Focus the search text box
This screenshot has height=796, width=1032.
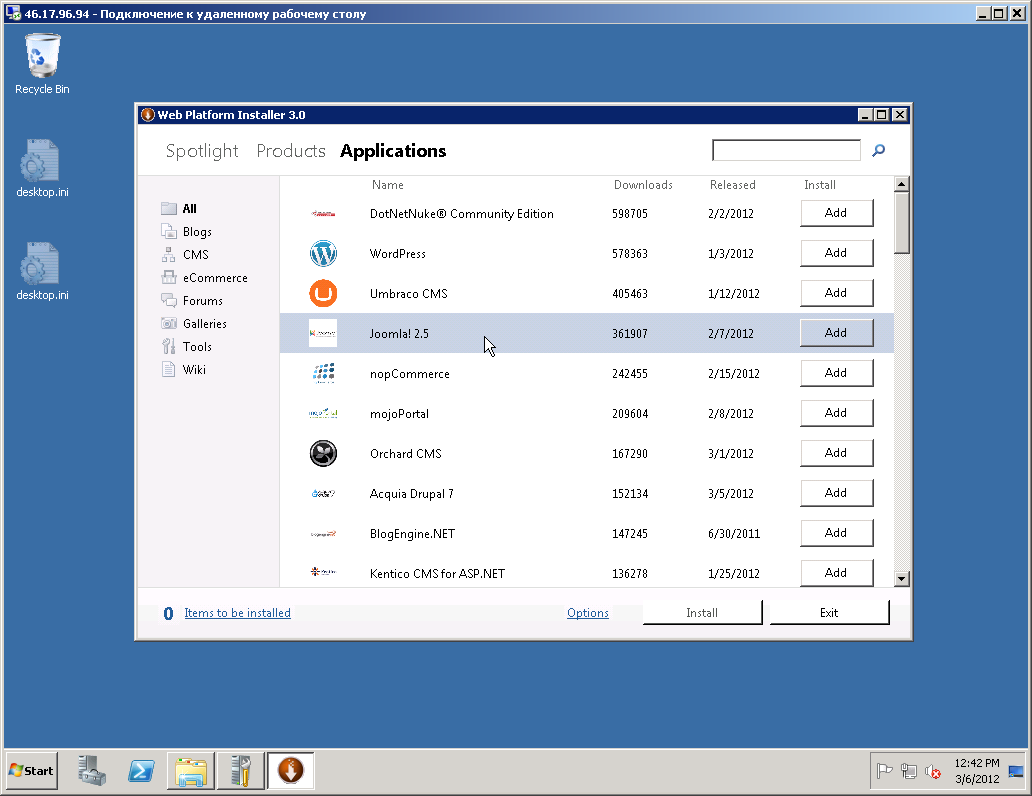pos(787,150)
